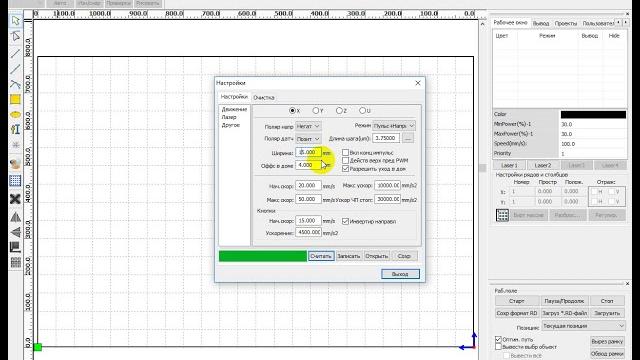Click right tab scroll arrow in panel
The image size is (640, 360).
626,23
